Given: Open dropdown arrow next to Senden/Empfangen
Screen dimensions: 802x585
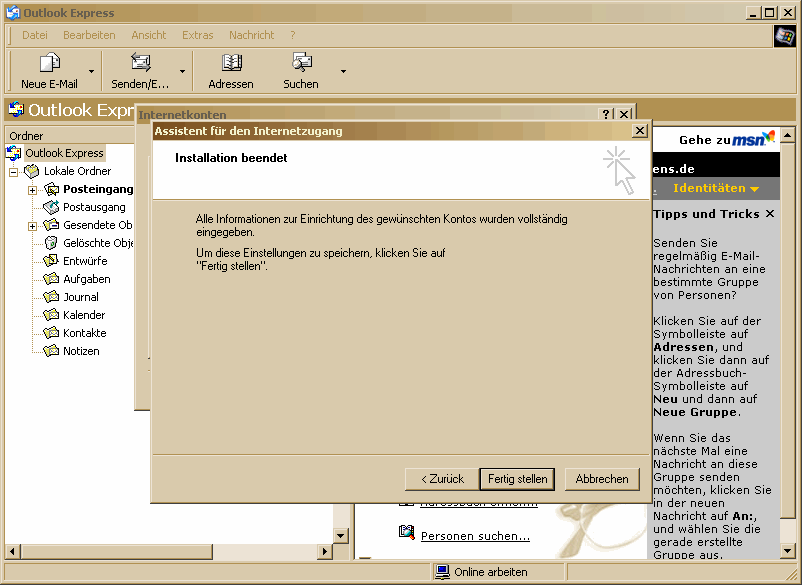Looking at the screenshot, I should (x=183, y=72).
